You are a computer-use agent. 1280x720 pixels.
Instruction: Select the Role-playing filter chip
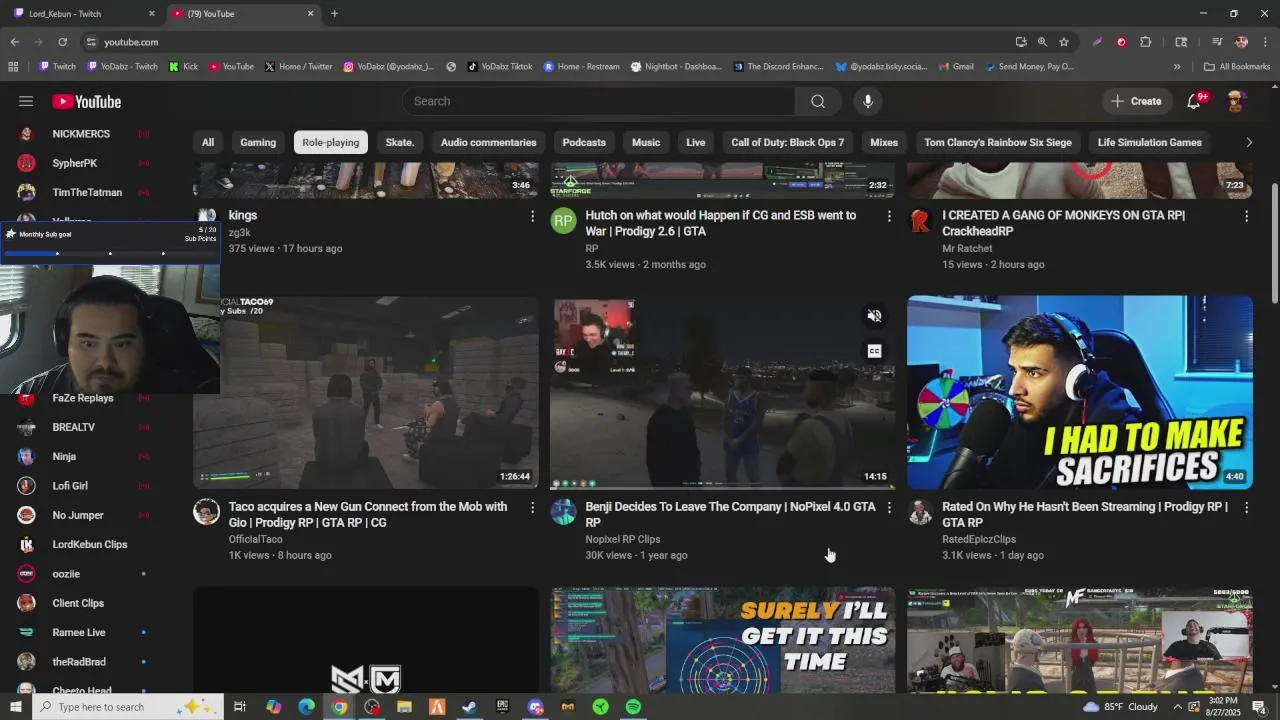[331, 142]
